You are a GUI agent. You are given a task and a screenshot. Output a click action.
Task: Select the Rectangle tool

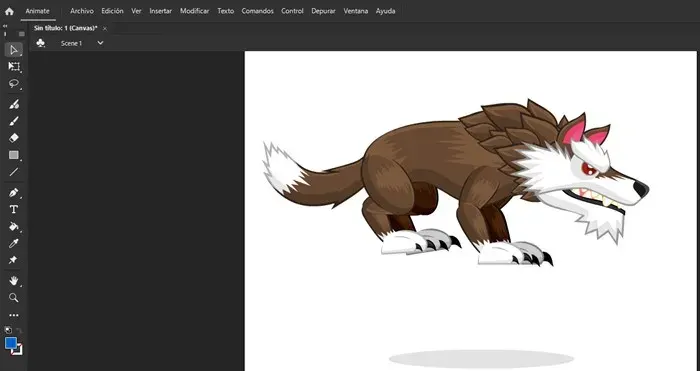[14, 155]
